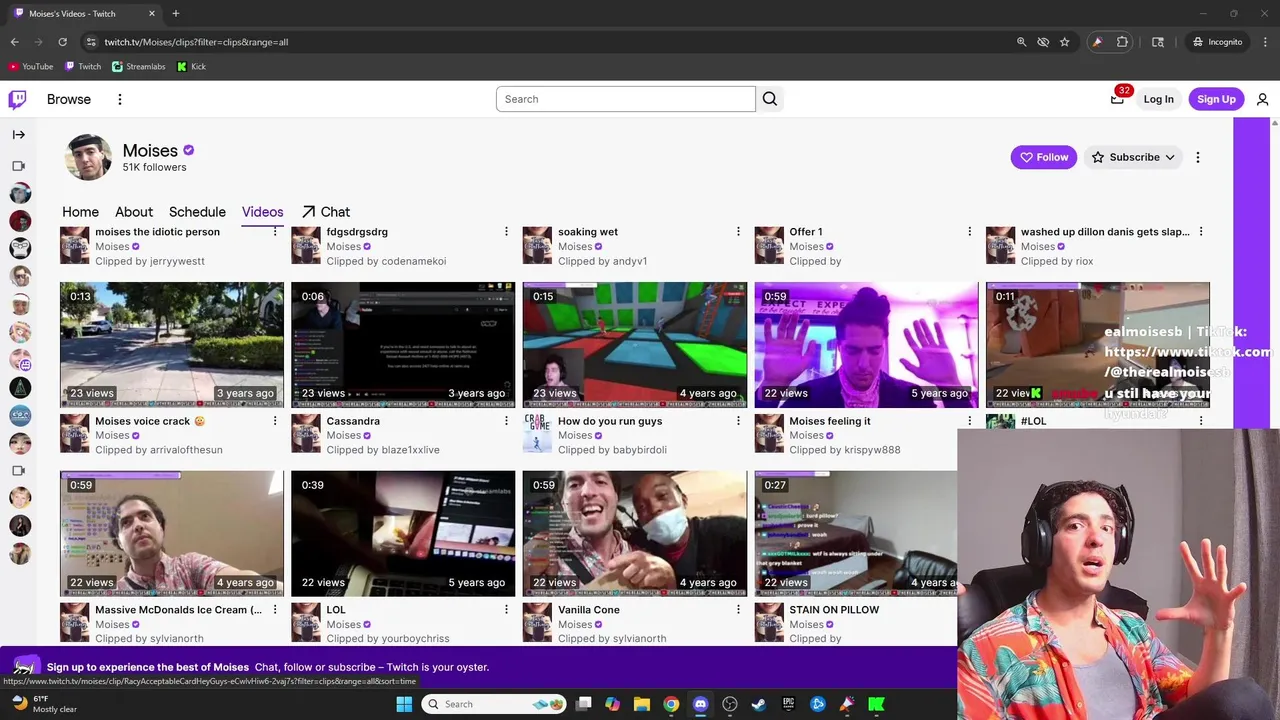Click the search magnifier button

coord(770,99)
